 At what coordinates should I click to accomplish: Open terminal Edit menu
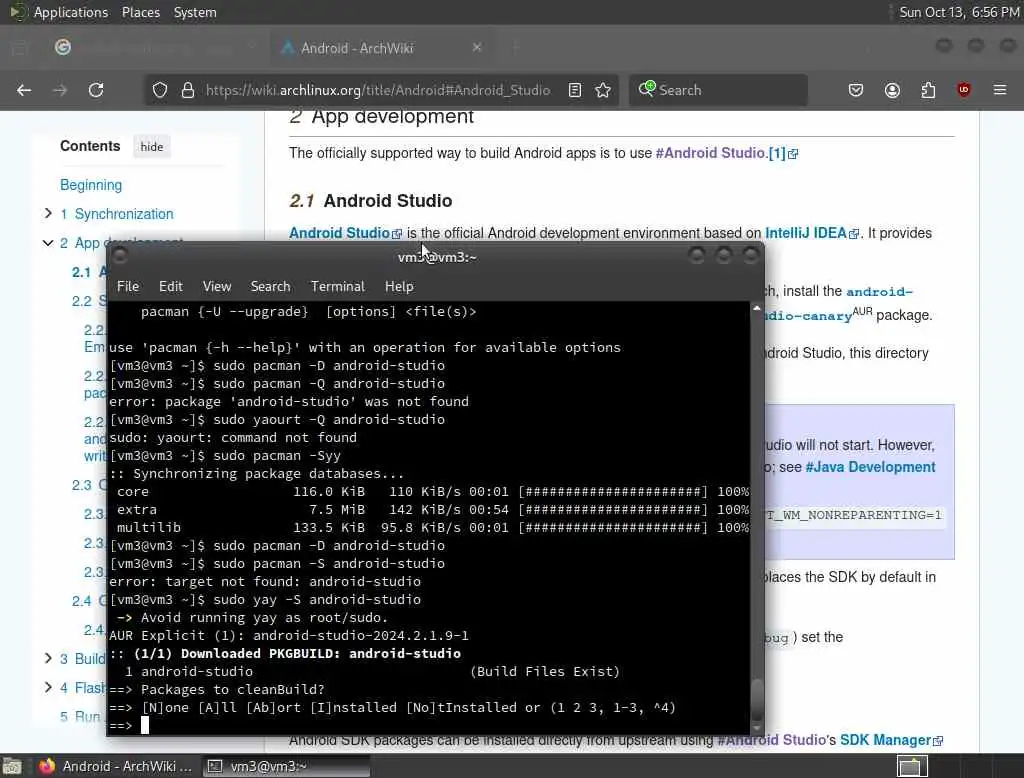pyautogui.click(x=170, y=286)
